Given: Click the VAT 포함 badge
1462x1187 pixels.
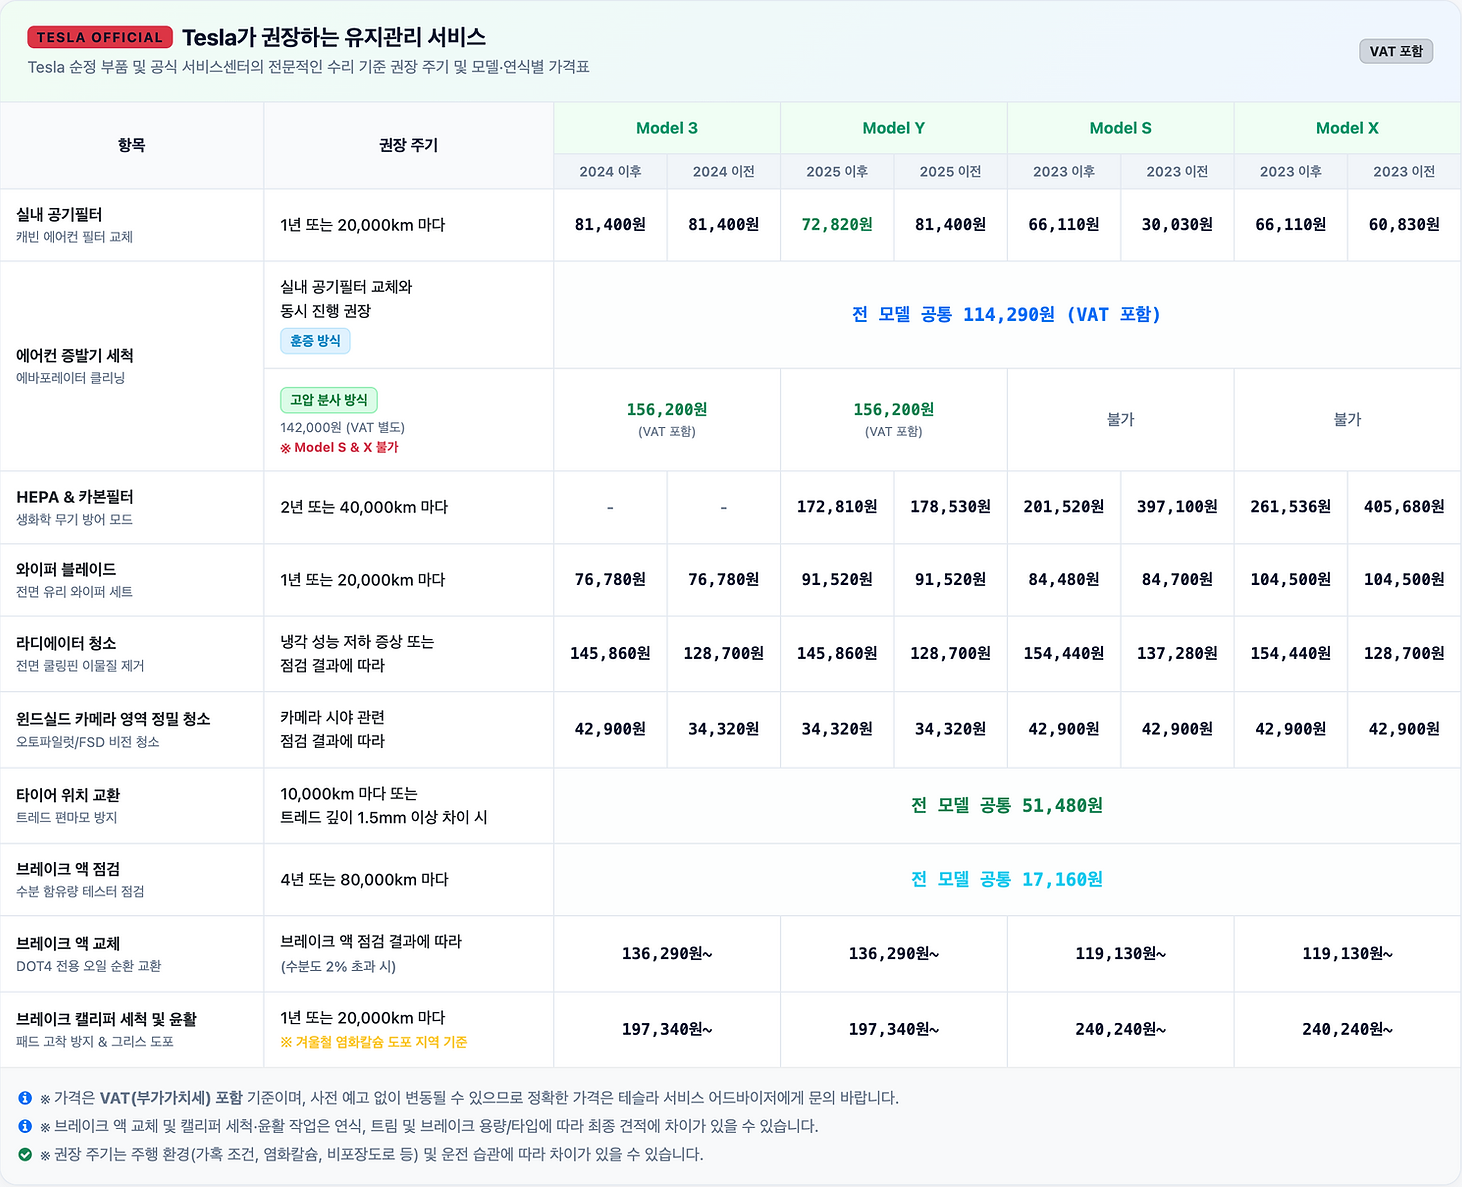Looking at the screenshot, I should pos(1396,51).
